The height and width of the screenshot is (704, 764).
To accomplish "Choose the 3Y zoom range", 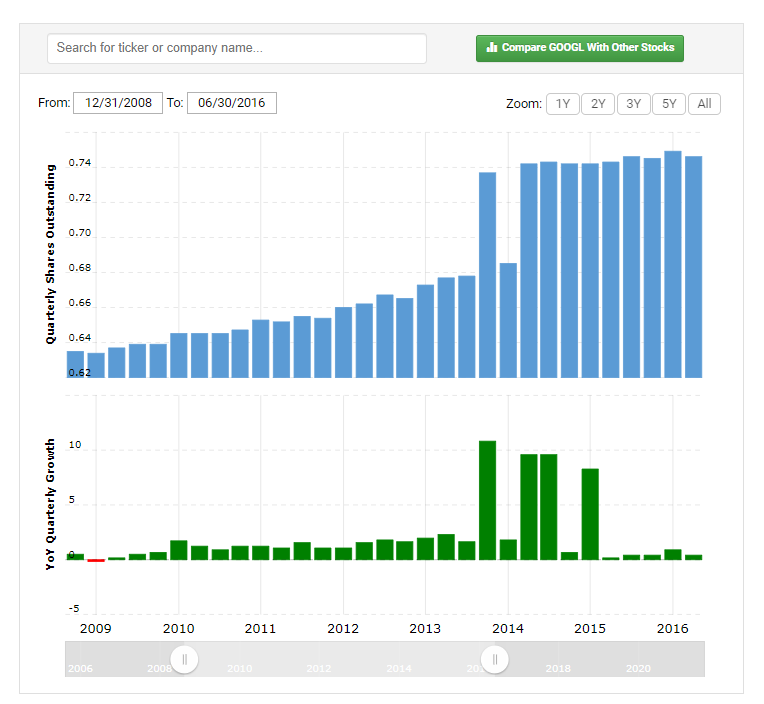I will tap(633, 104).
